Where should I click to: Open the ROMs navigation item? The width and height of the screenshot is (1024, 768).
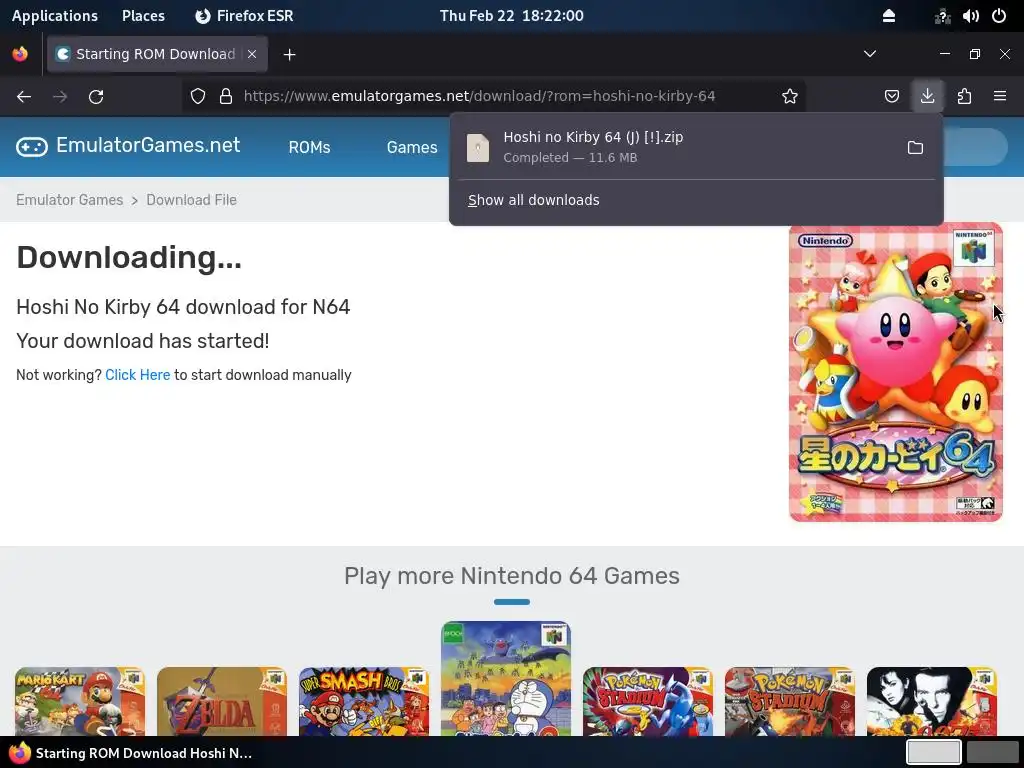coord(310,148)
